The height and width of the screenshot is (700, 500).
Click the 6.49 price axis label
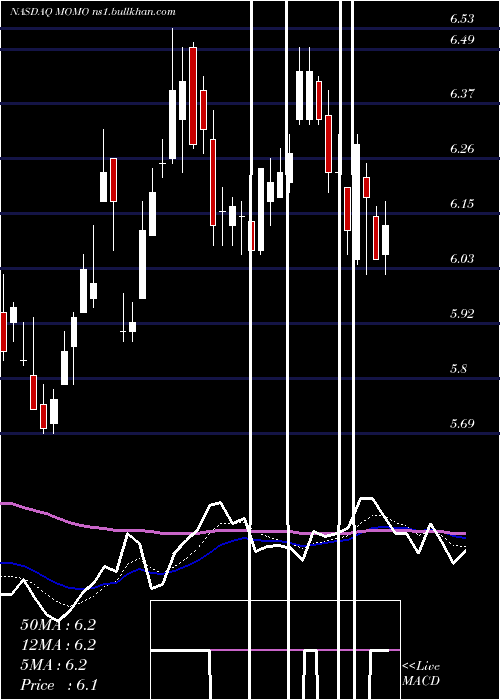pyautogui.click(x=462, y=40)
